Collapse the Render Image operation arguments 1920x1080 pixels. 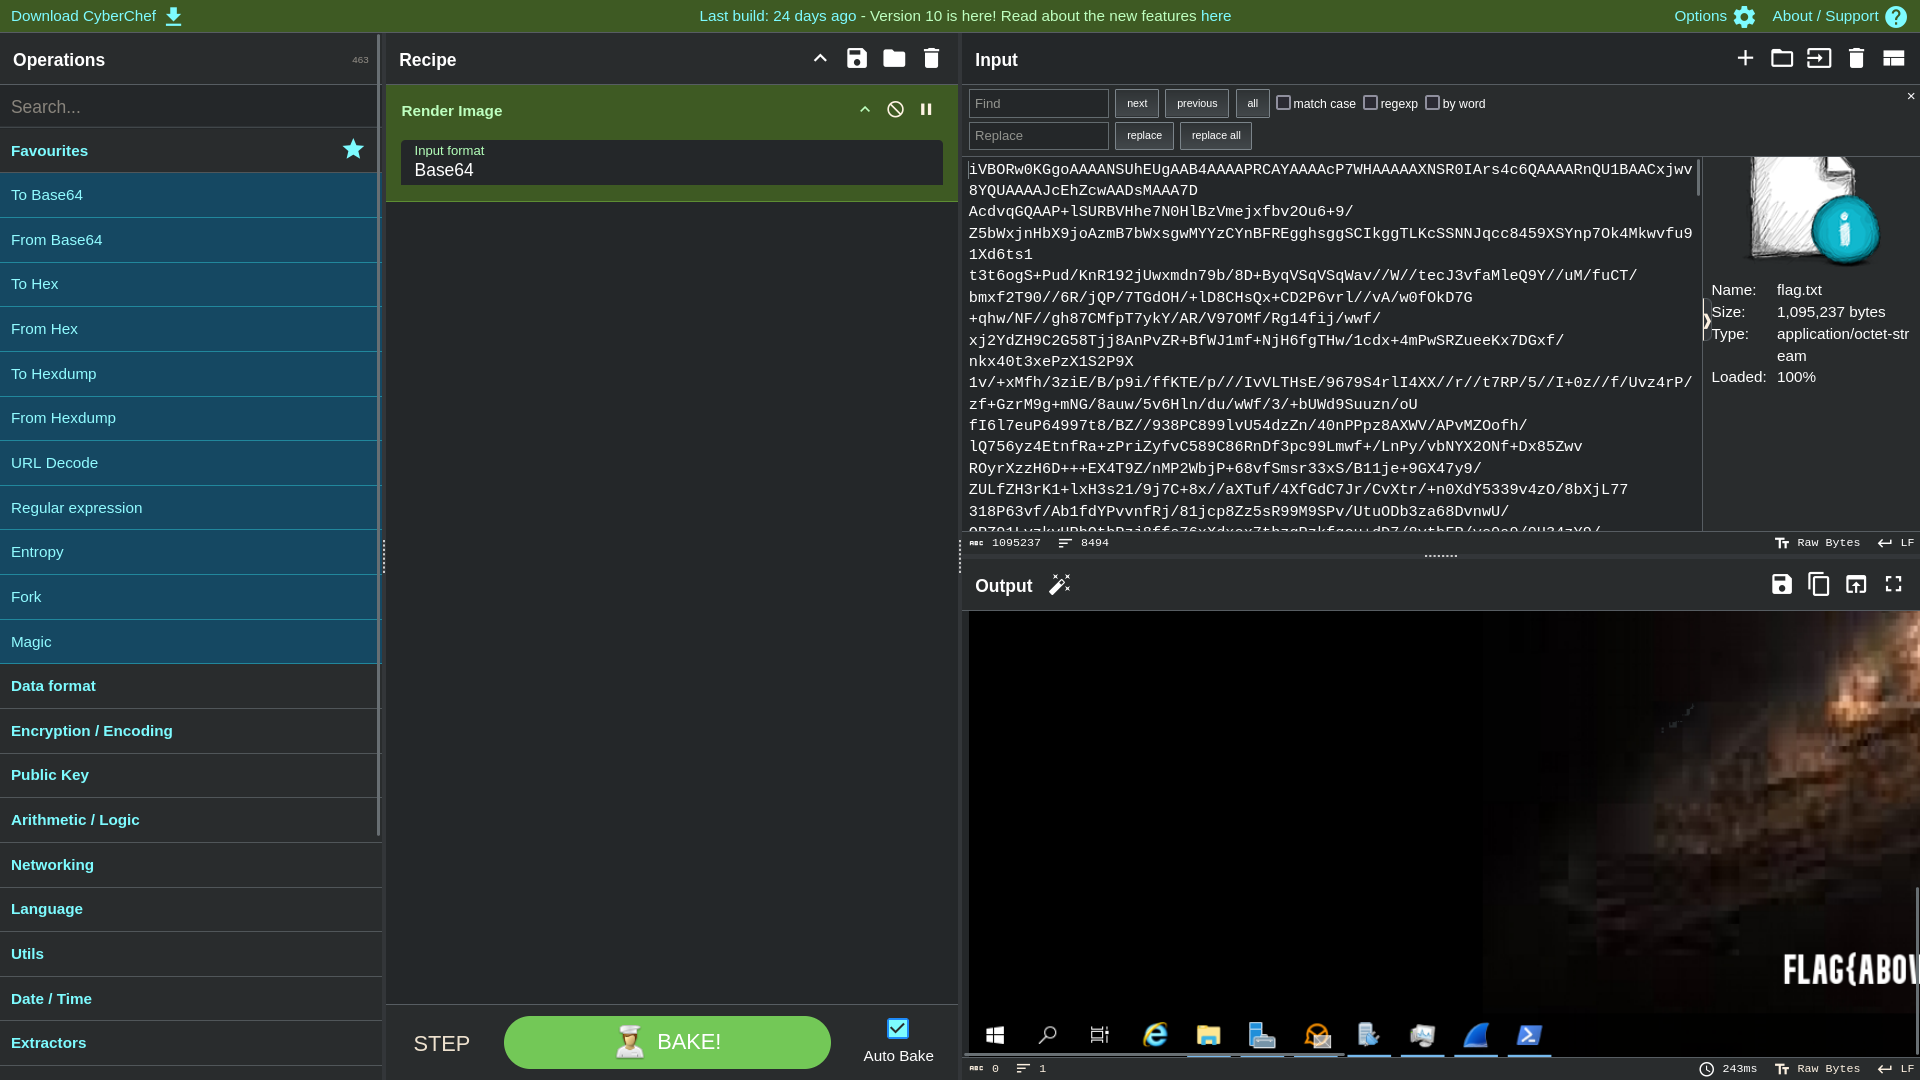865,110
